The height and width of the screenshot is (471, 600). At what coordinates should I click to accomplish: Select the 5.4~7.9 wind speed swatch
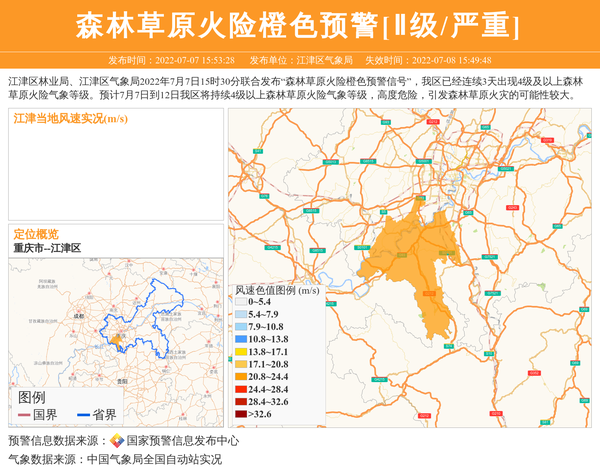pyautogui.click(x=241, y=314)
